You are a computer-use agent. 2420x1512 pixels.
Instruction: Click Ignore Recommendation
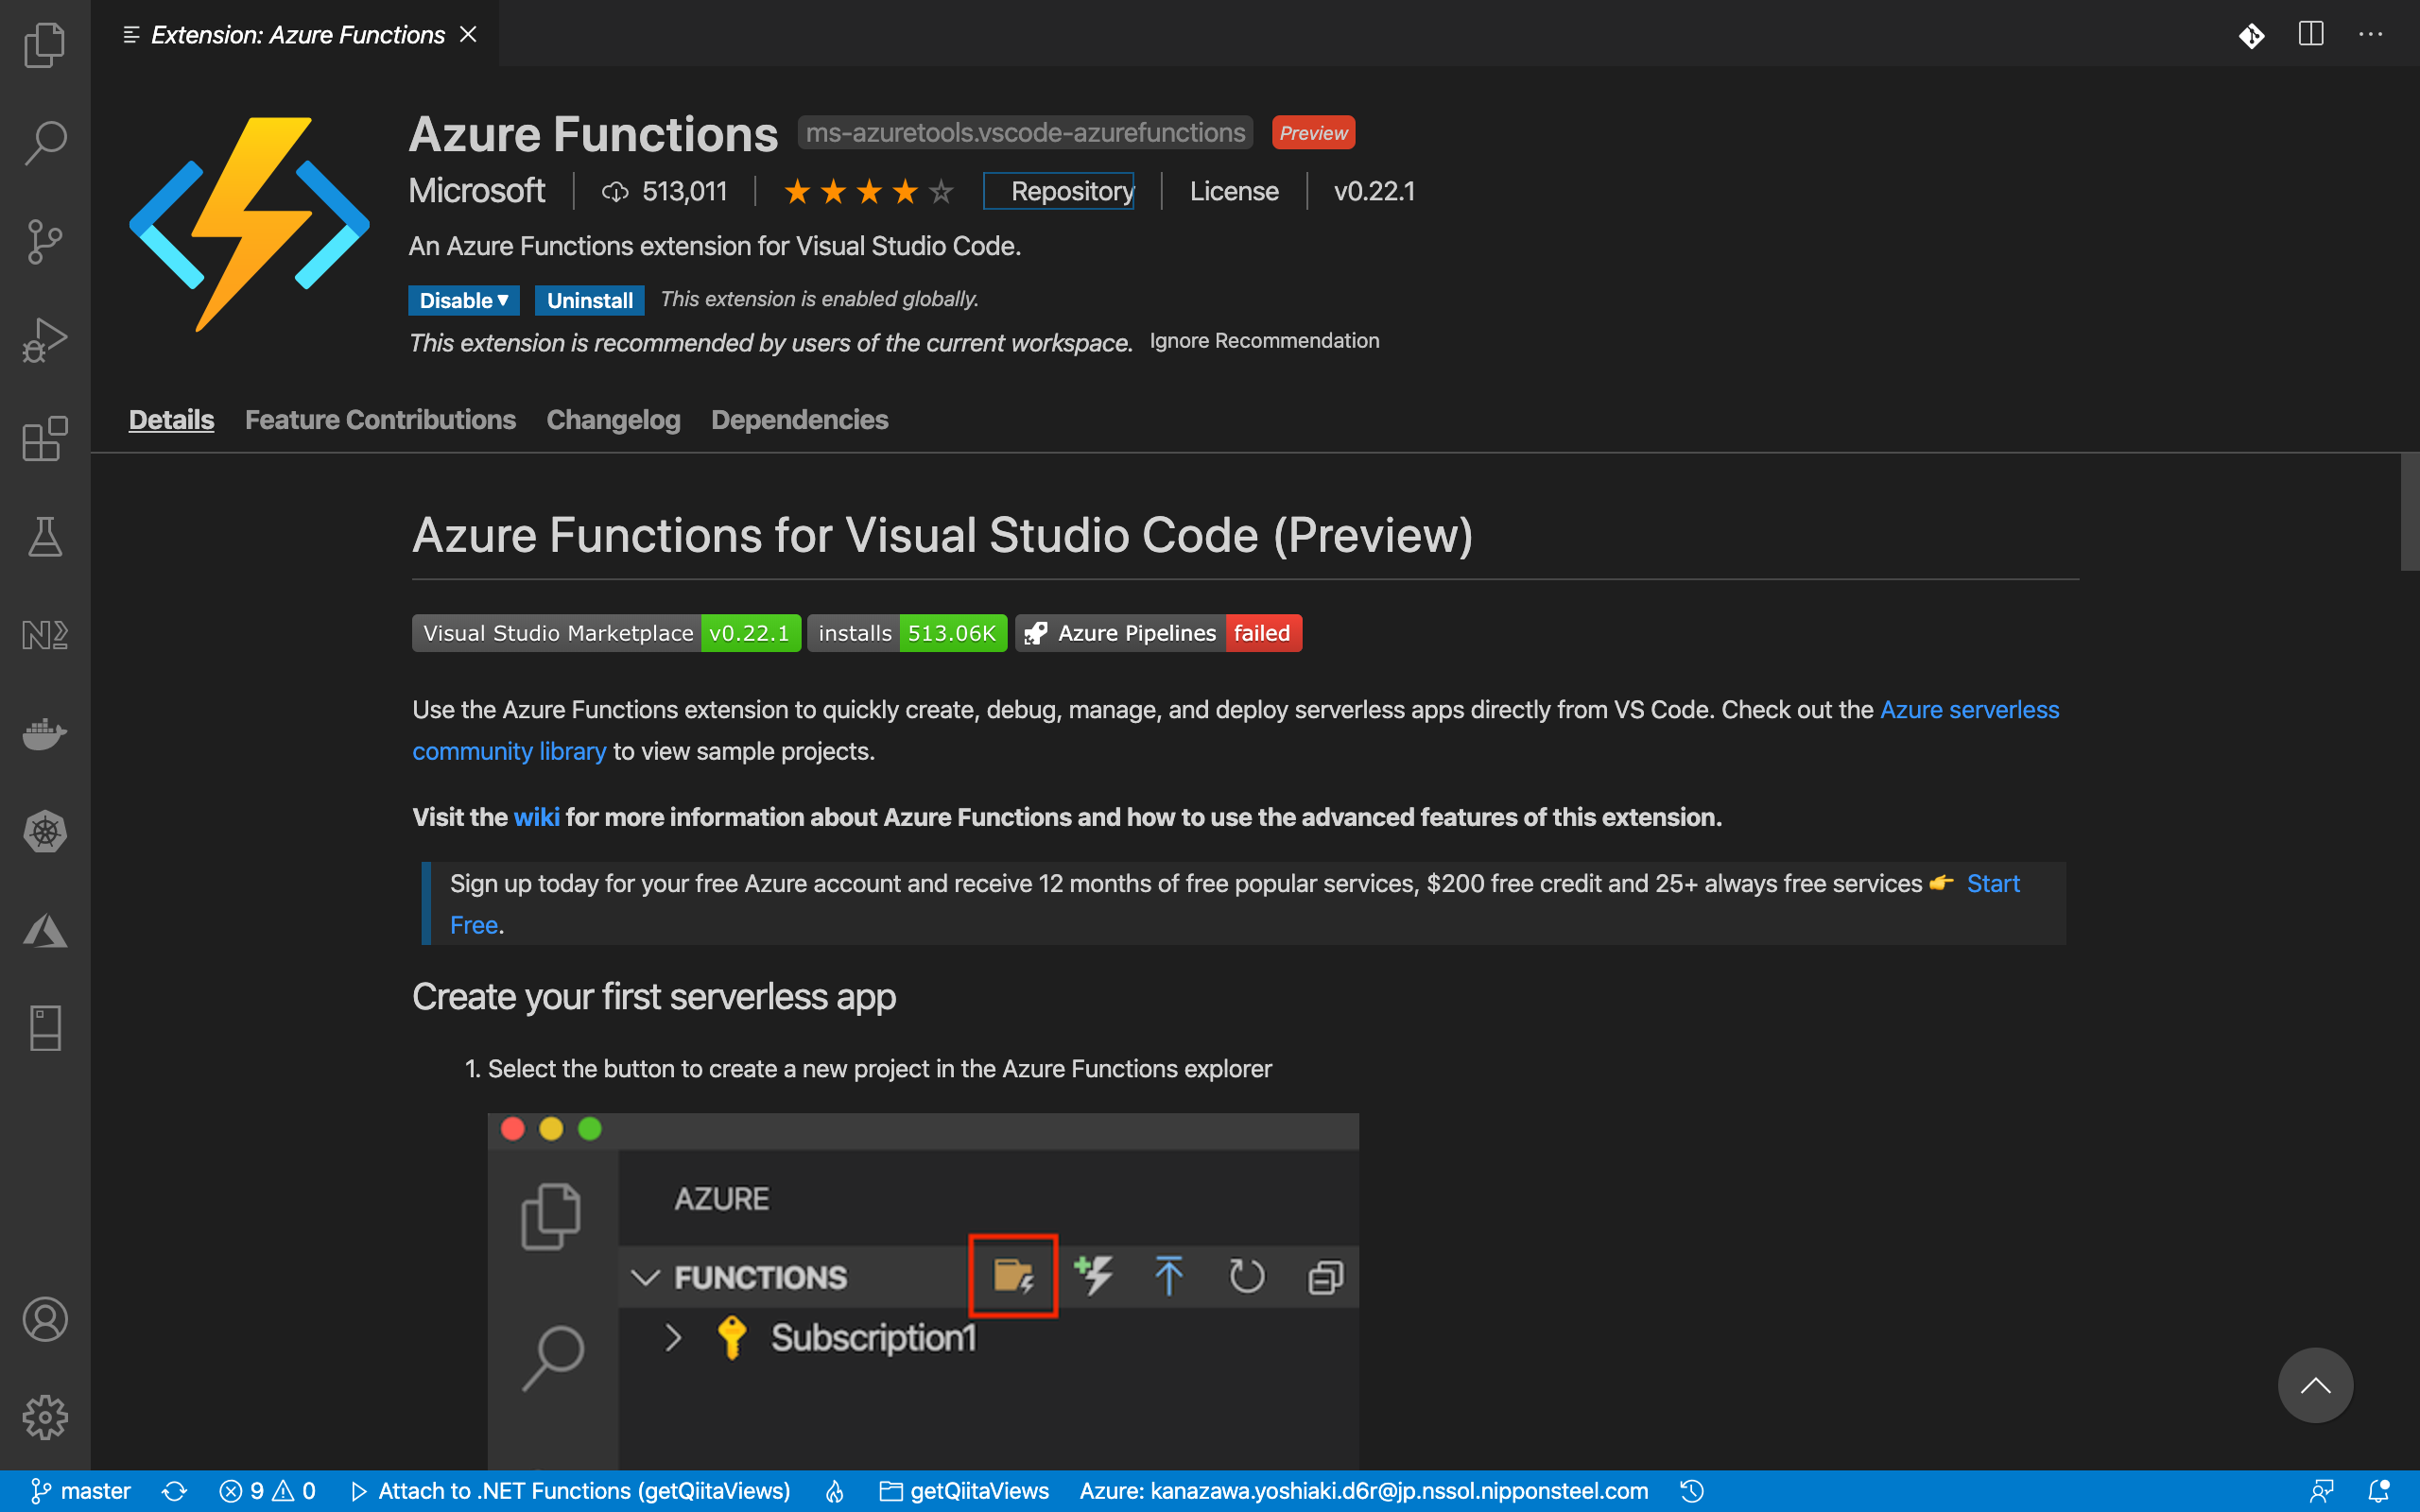coord(1264,341)
